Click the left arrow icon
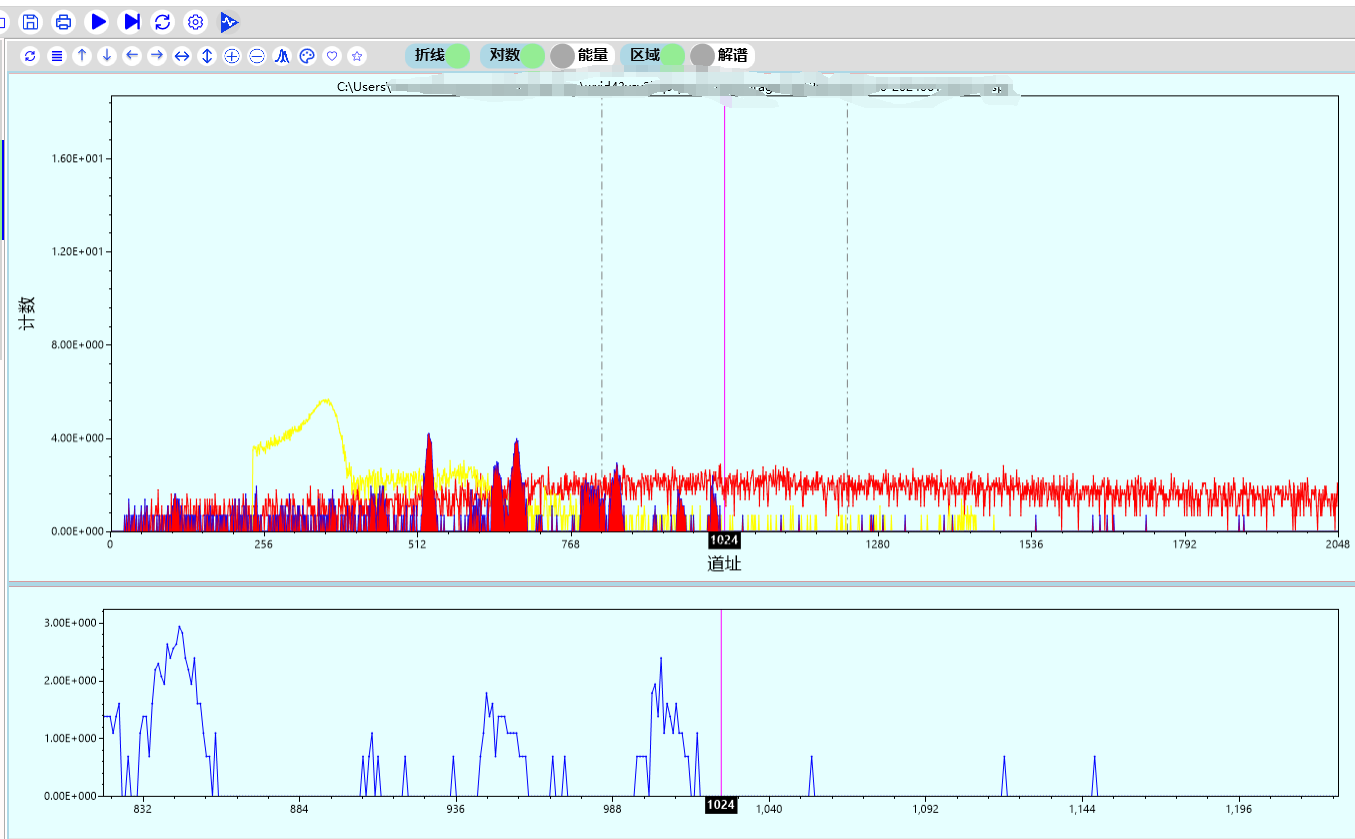The height and width of the screenshot is (839, 1355). tap(132, 56)
